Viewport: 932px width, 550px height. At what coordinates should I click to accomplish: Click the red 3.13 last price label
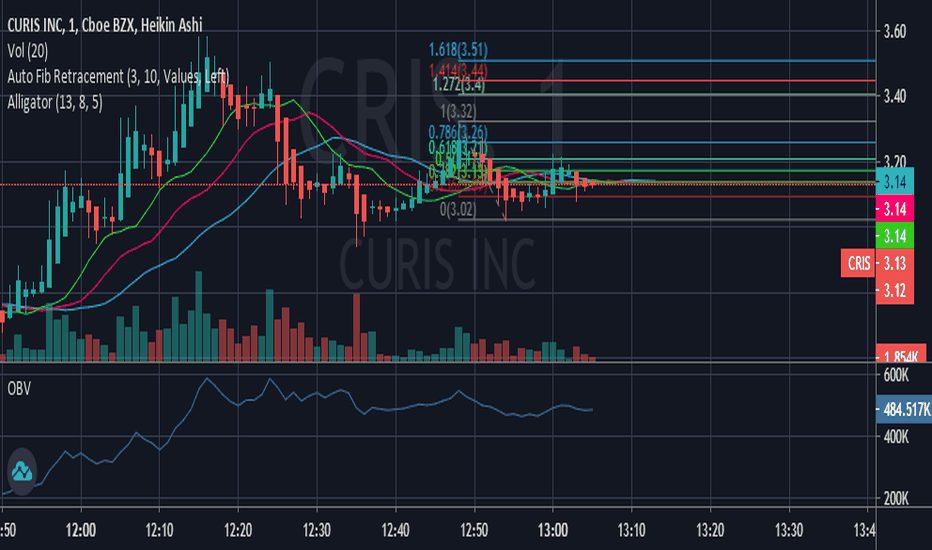(x=895, y=263)
